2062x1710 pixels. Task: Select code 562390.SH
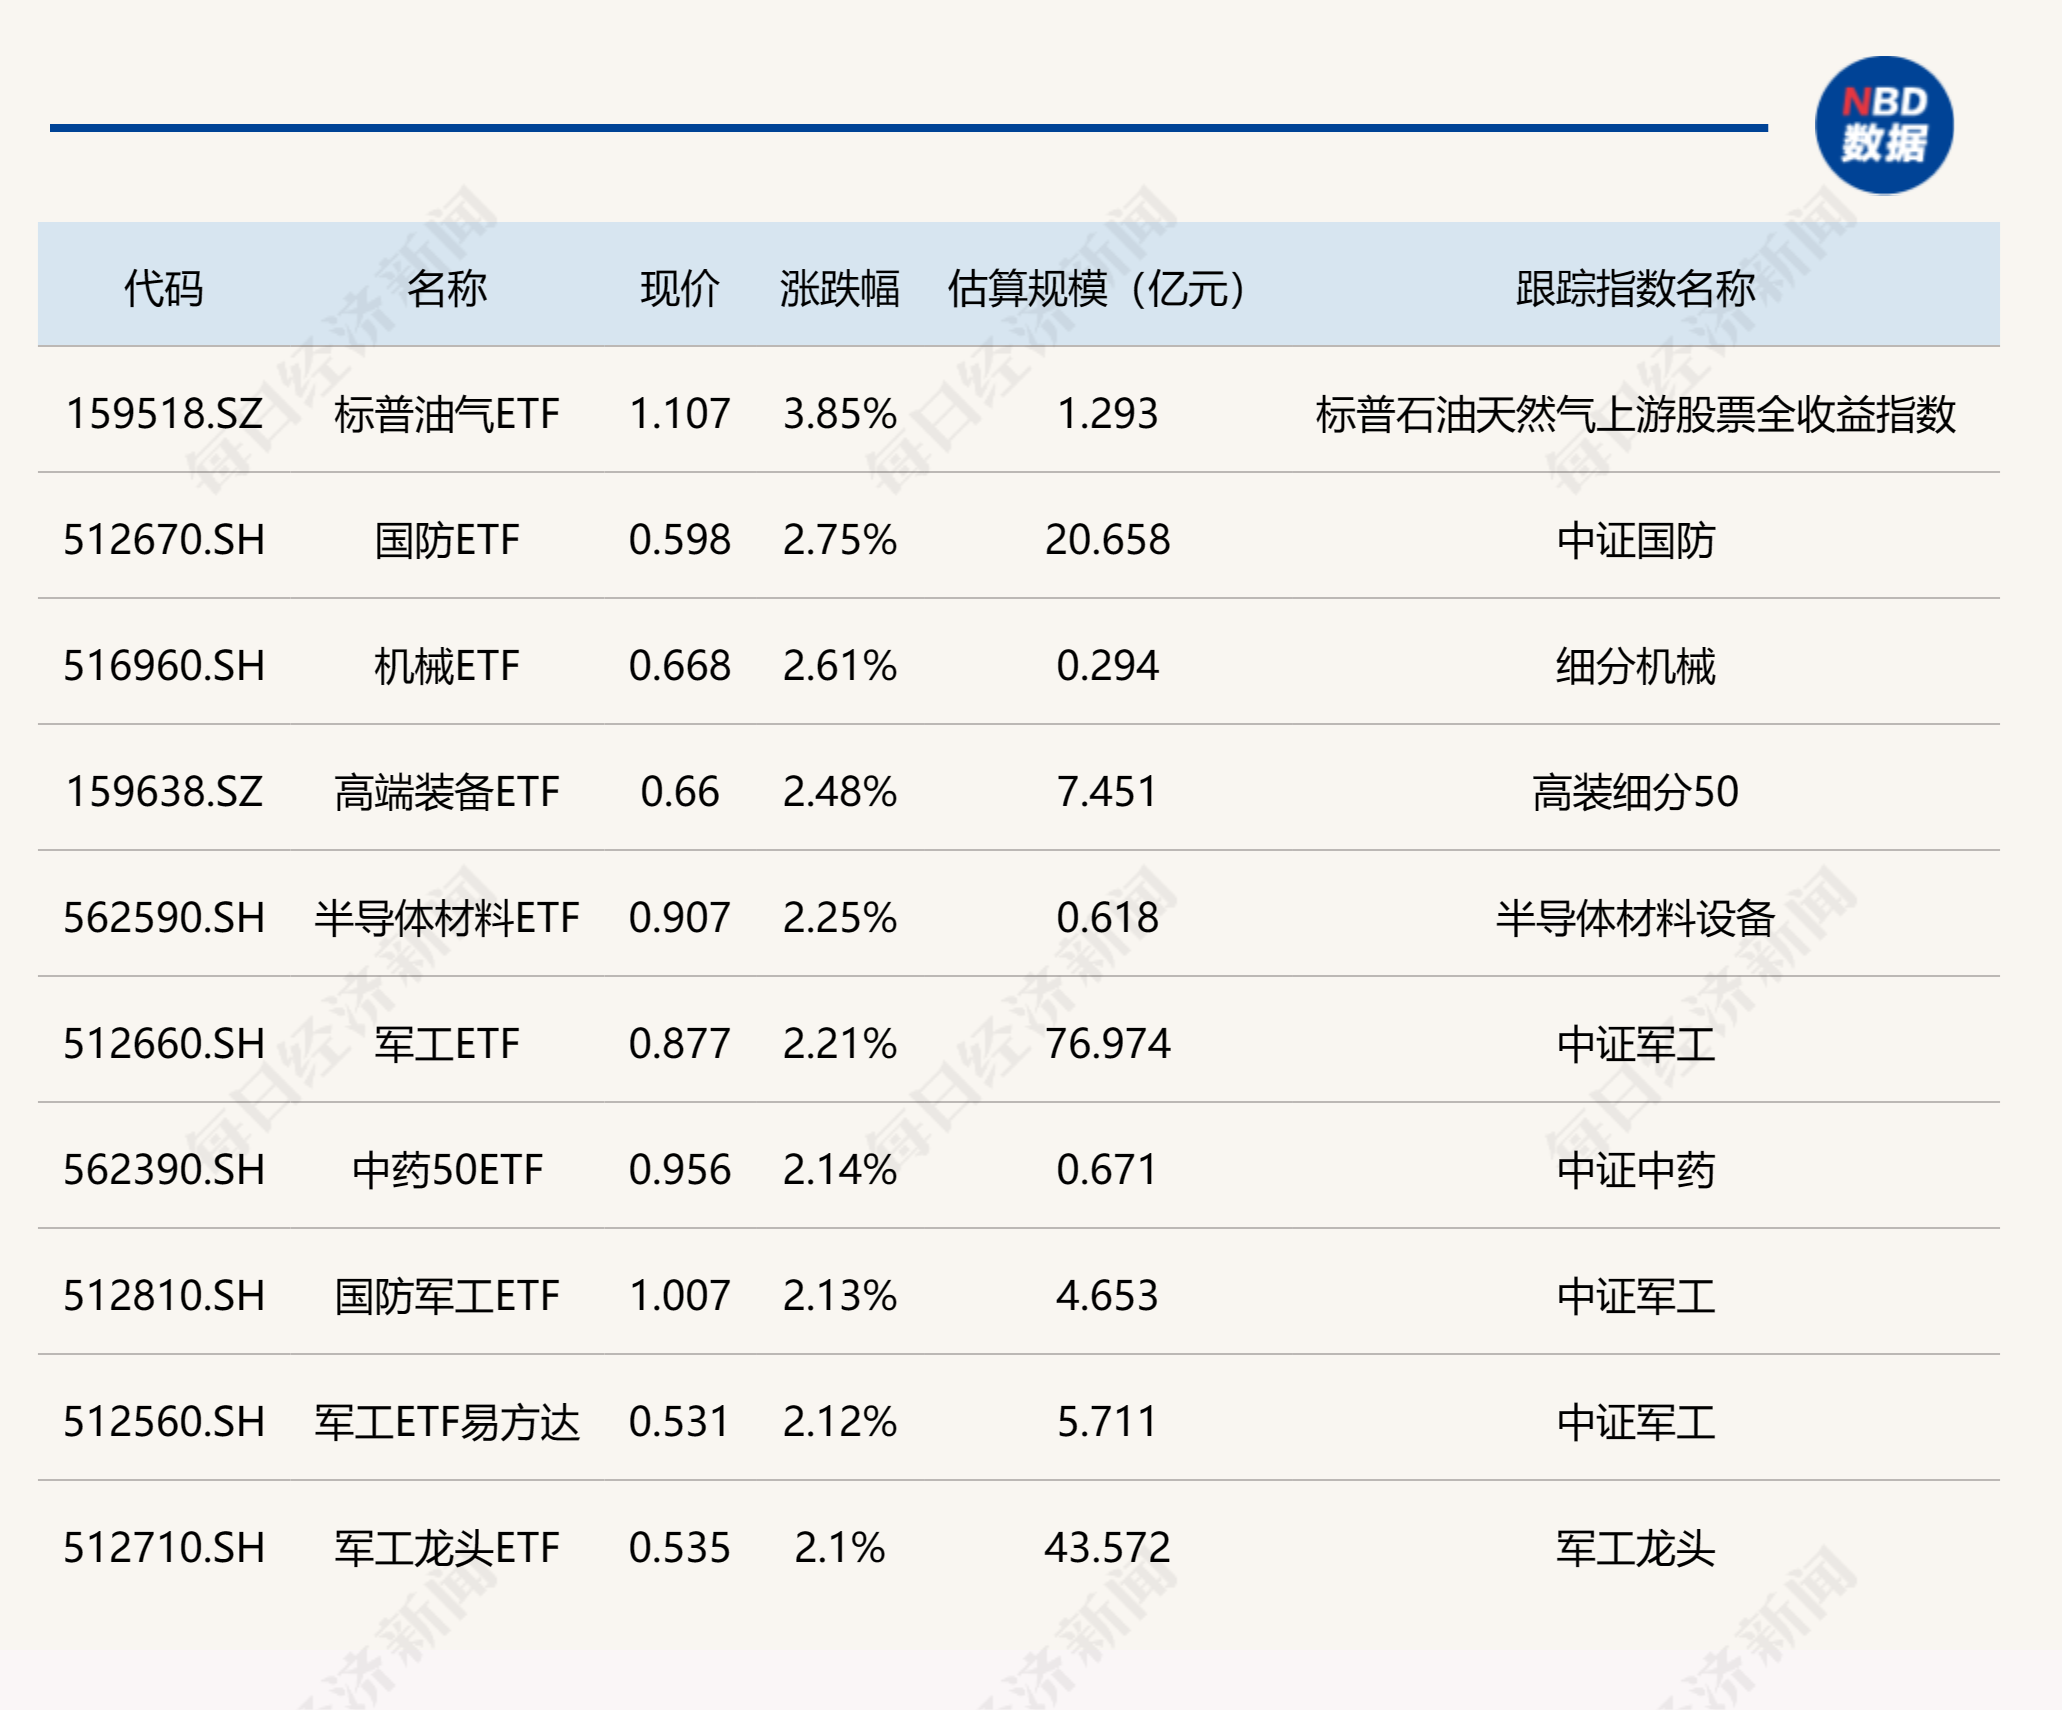tap(164, 1170)
